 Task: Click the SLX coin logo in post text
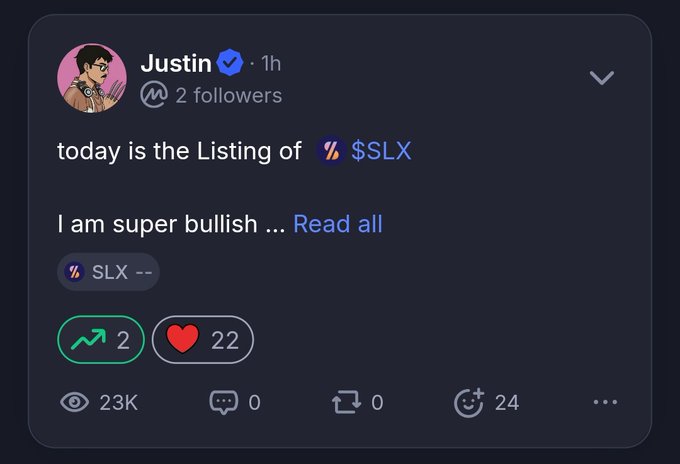[331, 151]
